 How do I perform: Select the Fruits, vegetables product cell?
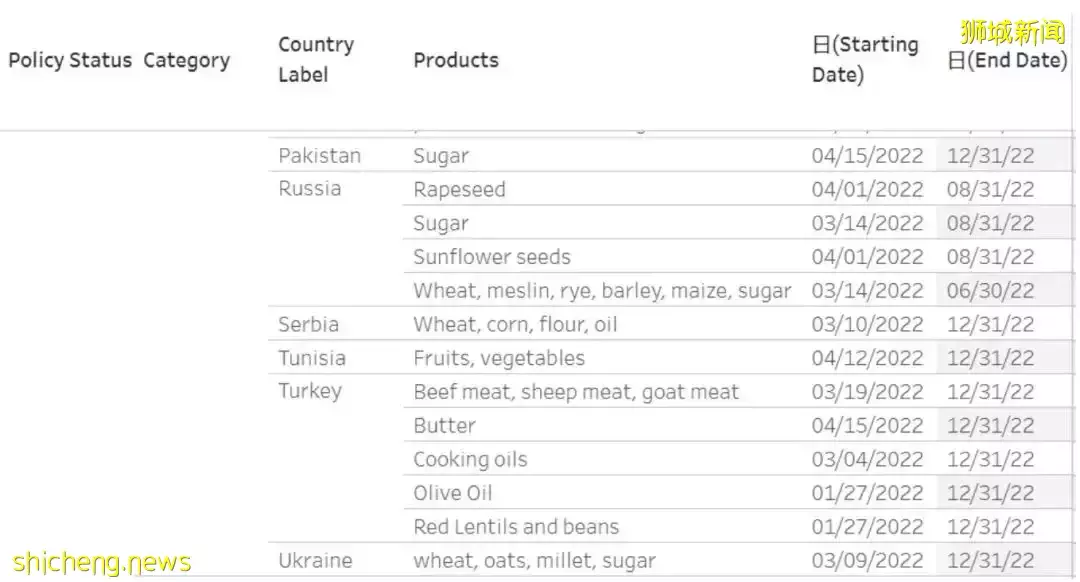tap(499, 358)
